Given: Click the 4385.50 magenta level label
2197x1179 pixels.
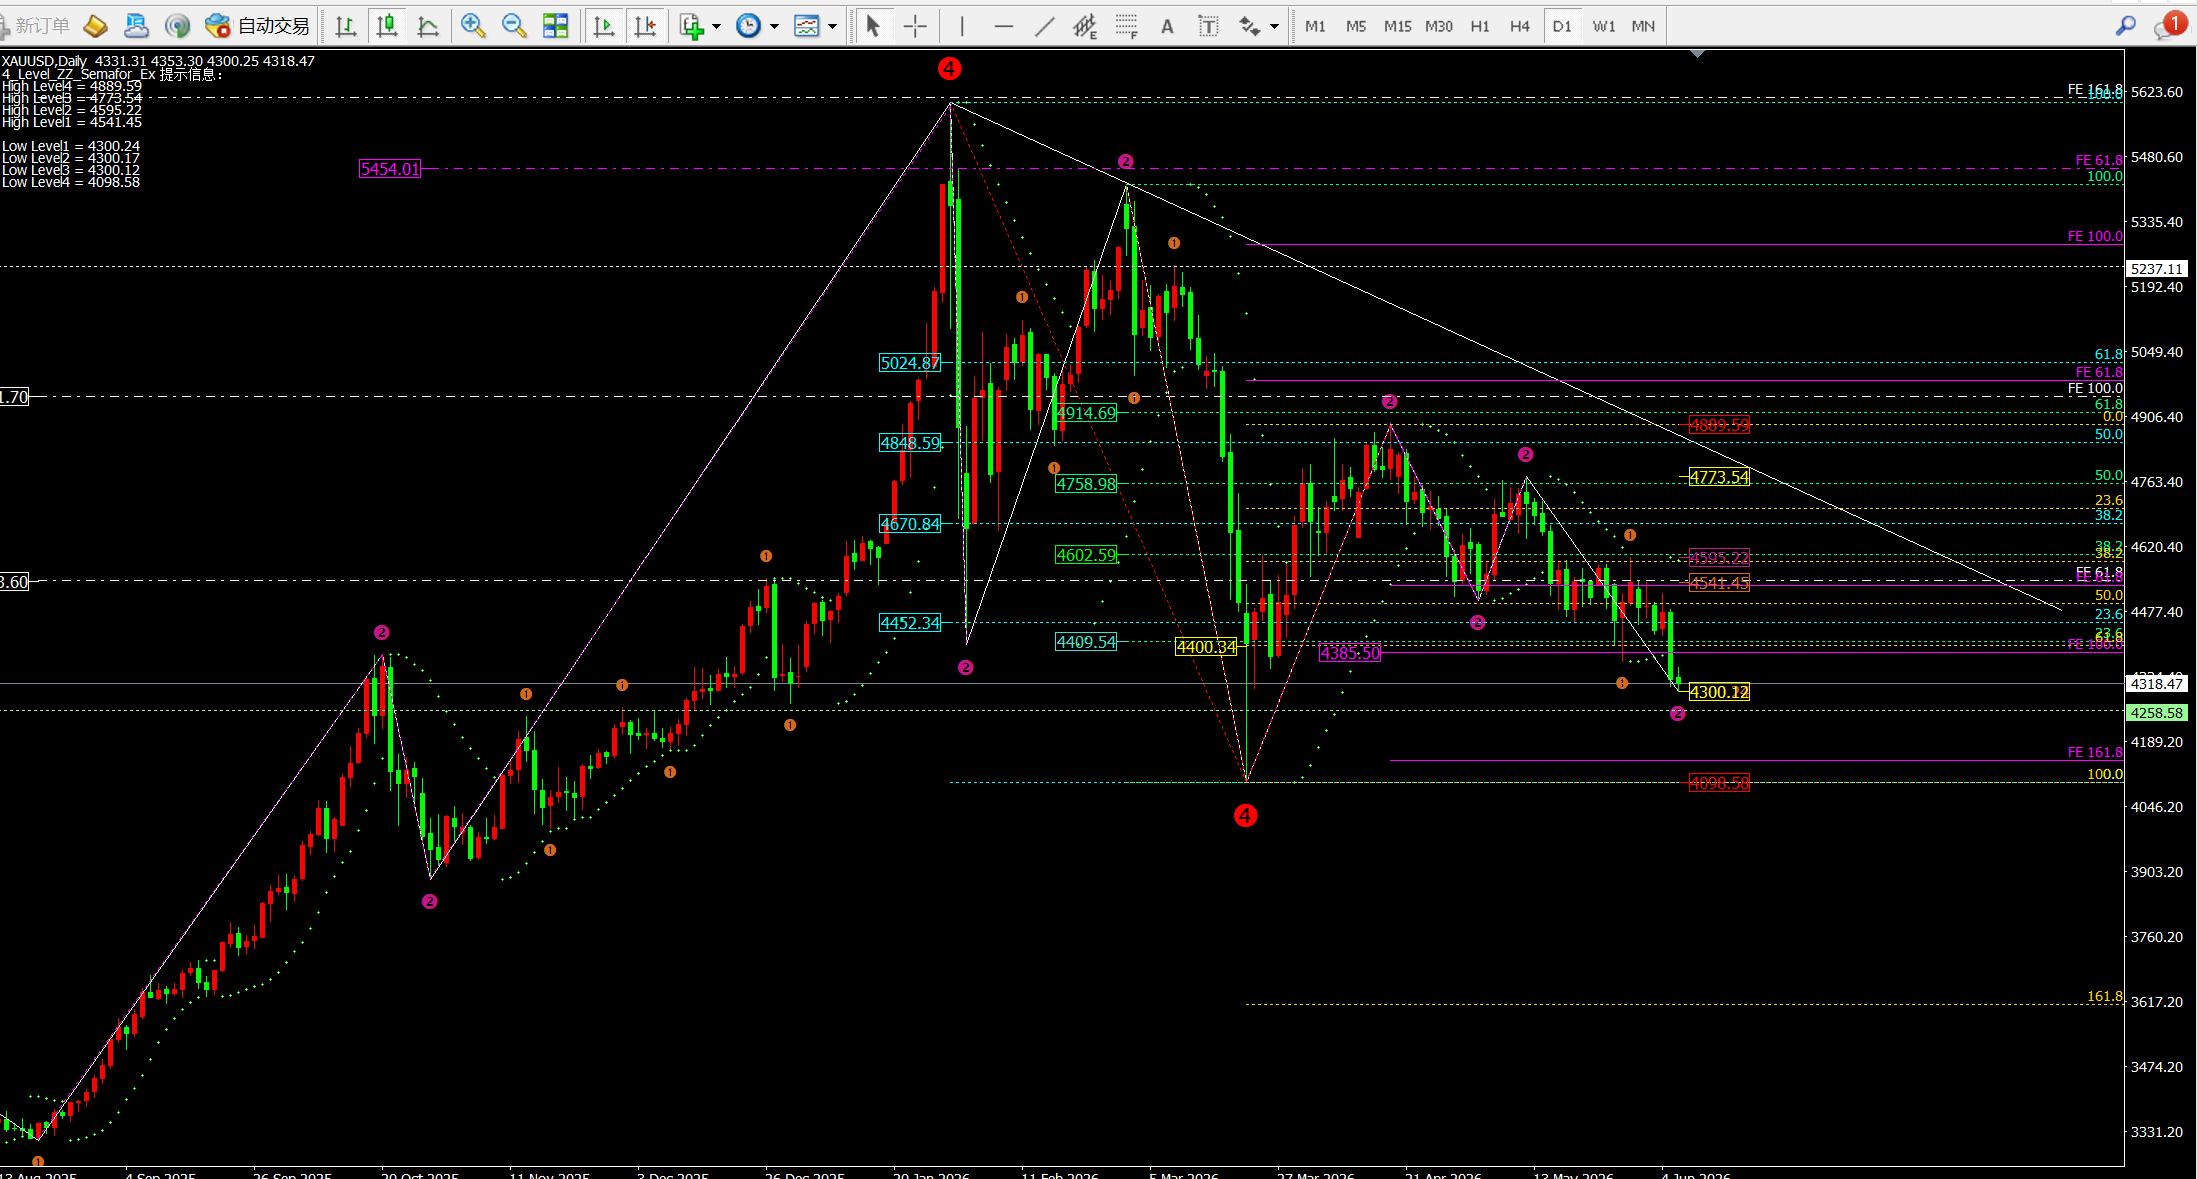Looking at the screenshot, I should tap(1350, 653).
